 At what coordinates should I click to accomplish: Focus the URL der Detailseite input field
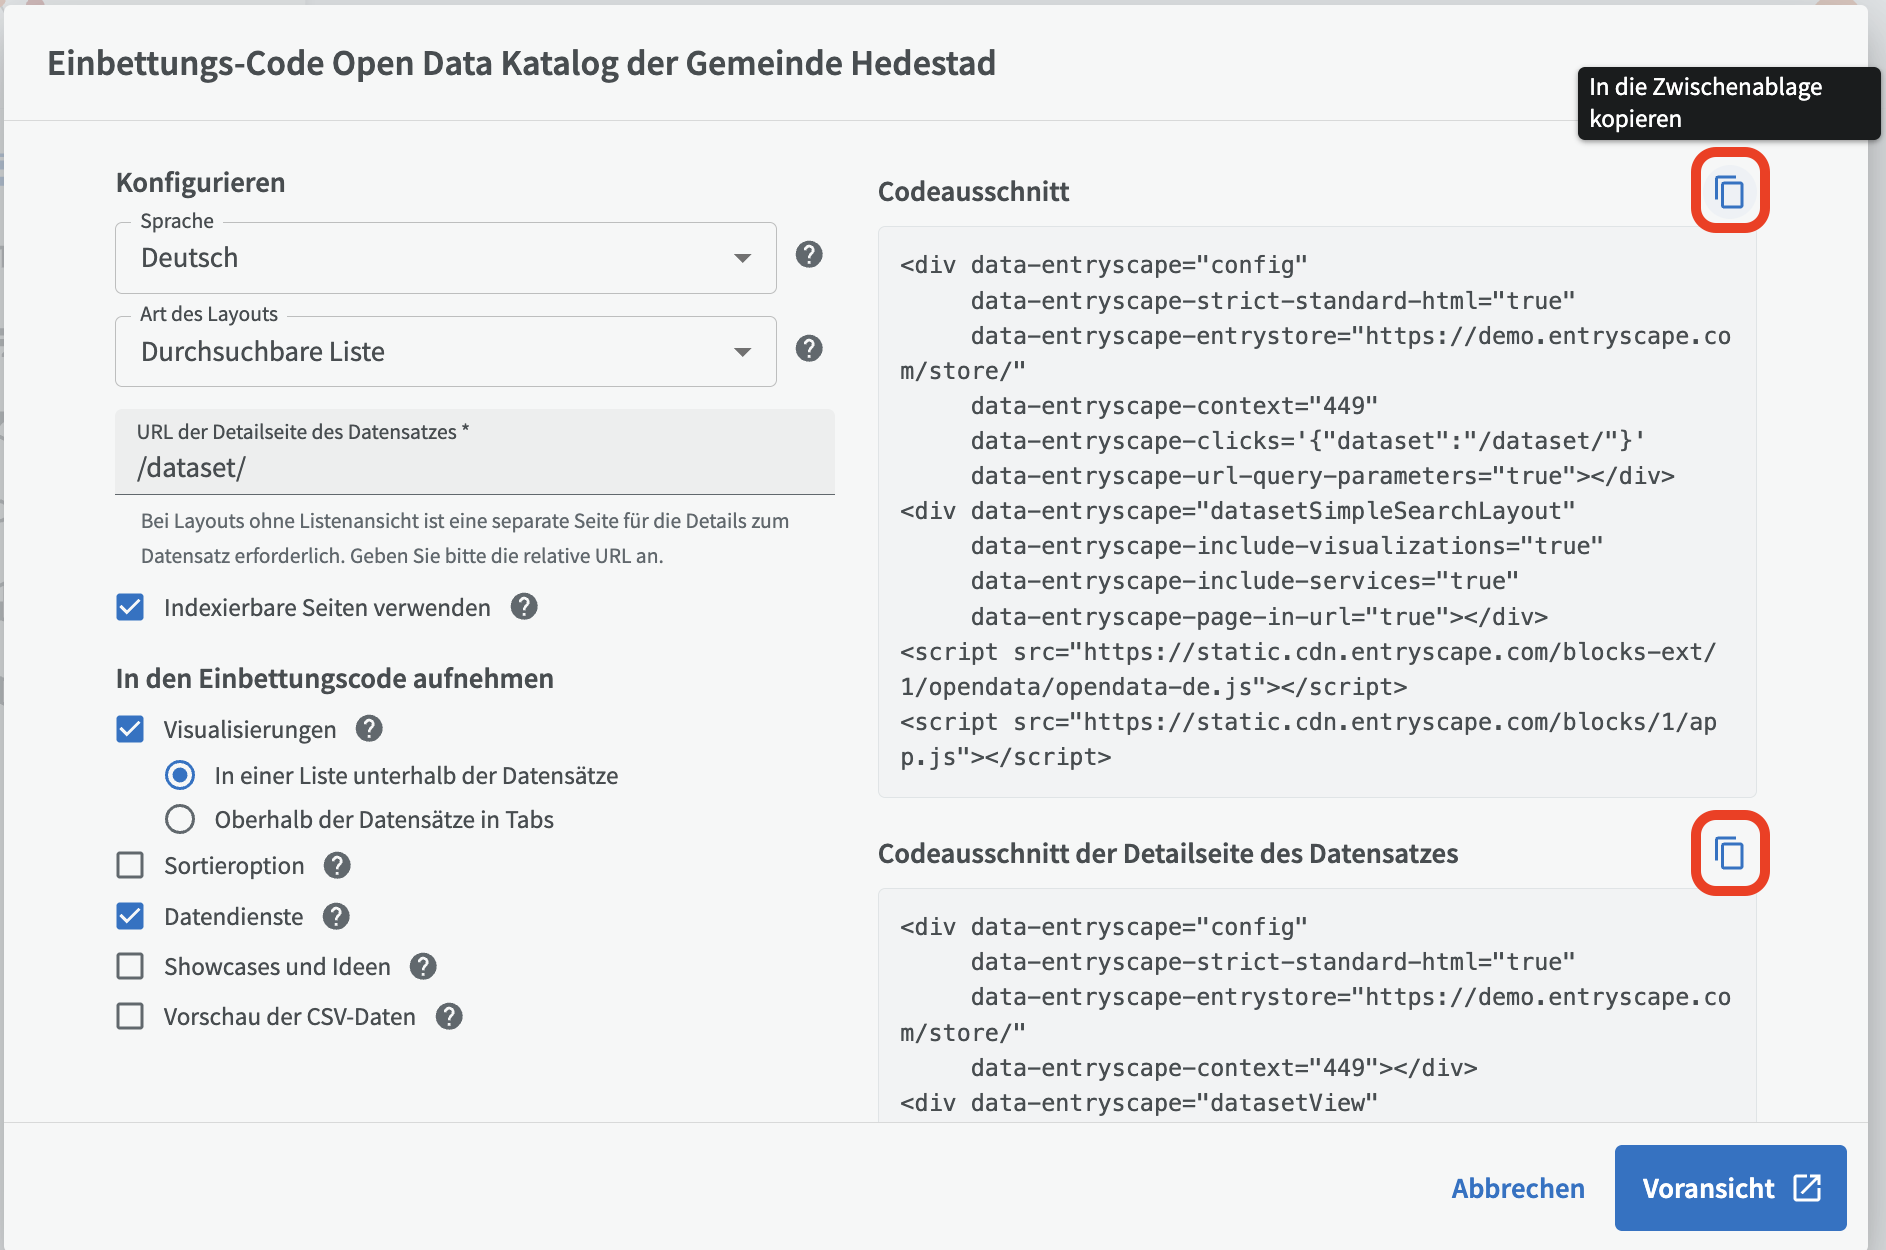coord(475,452)
